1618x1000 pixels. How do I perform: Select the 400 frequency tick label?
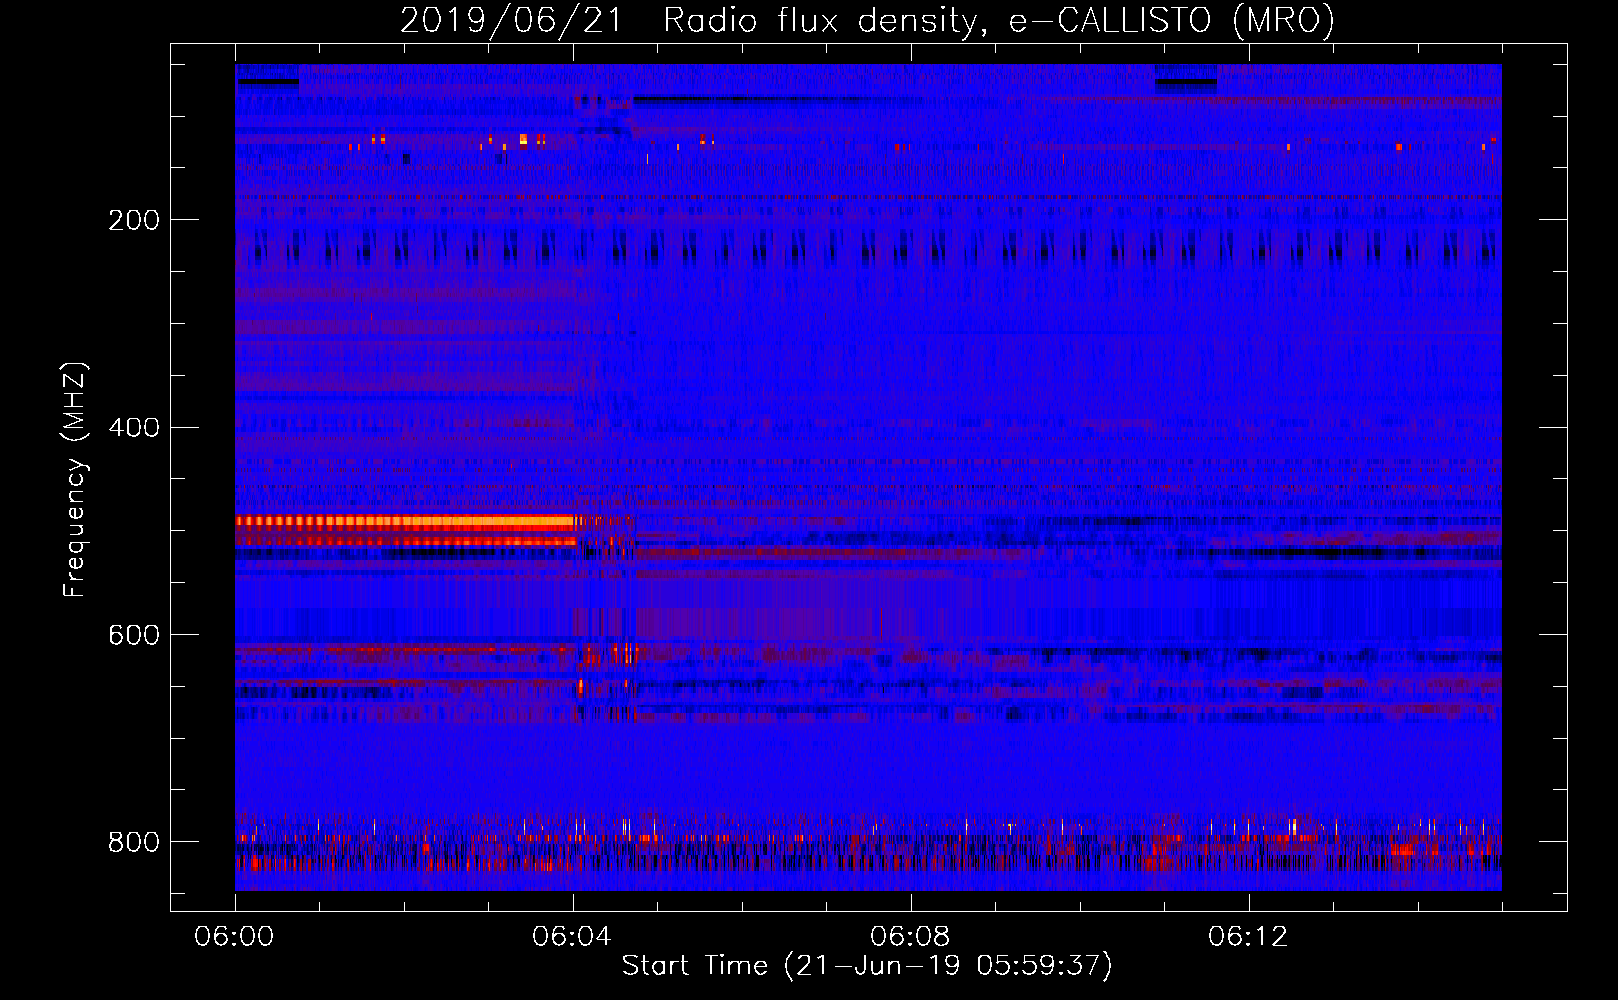coord(134,428)
